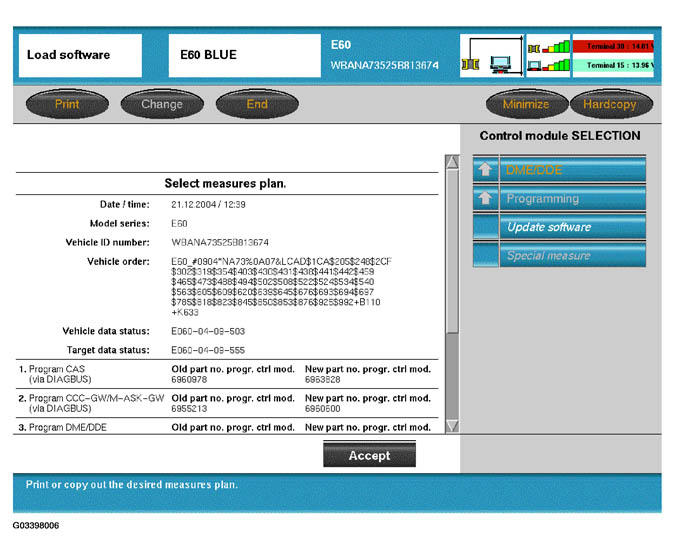Click the blank square beside Update software
Image resolution: width=675 pixels, height=555 pixels.
(484, 227)
